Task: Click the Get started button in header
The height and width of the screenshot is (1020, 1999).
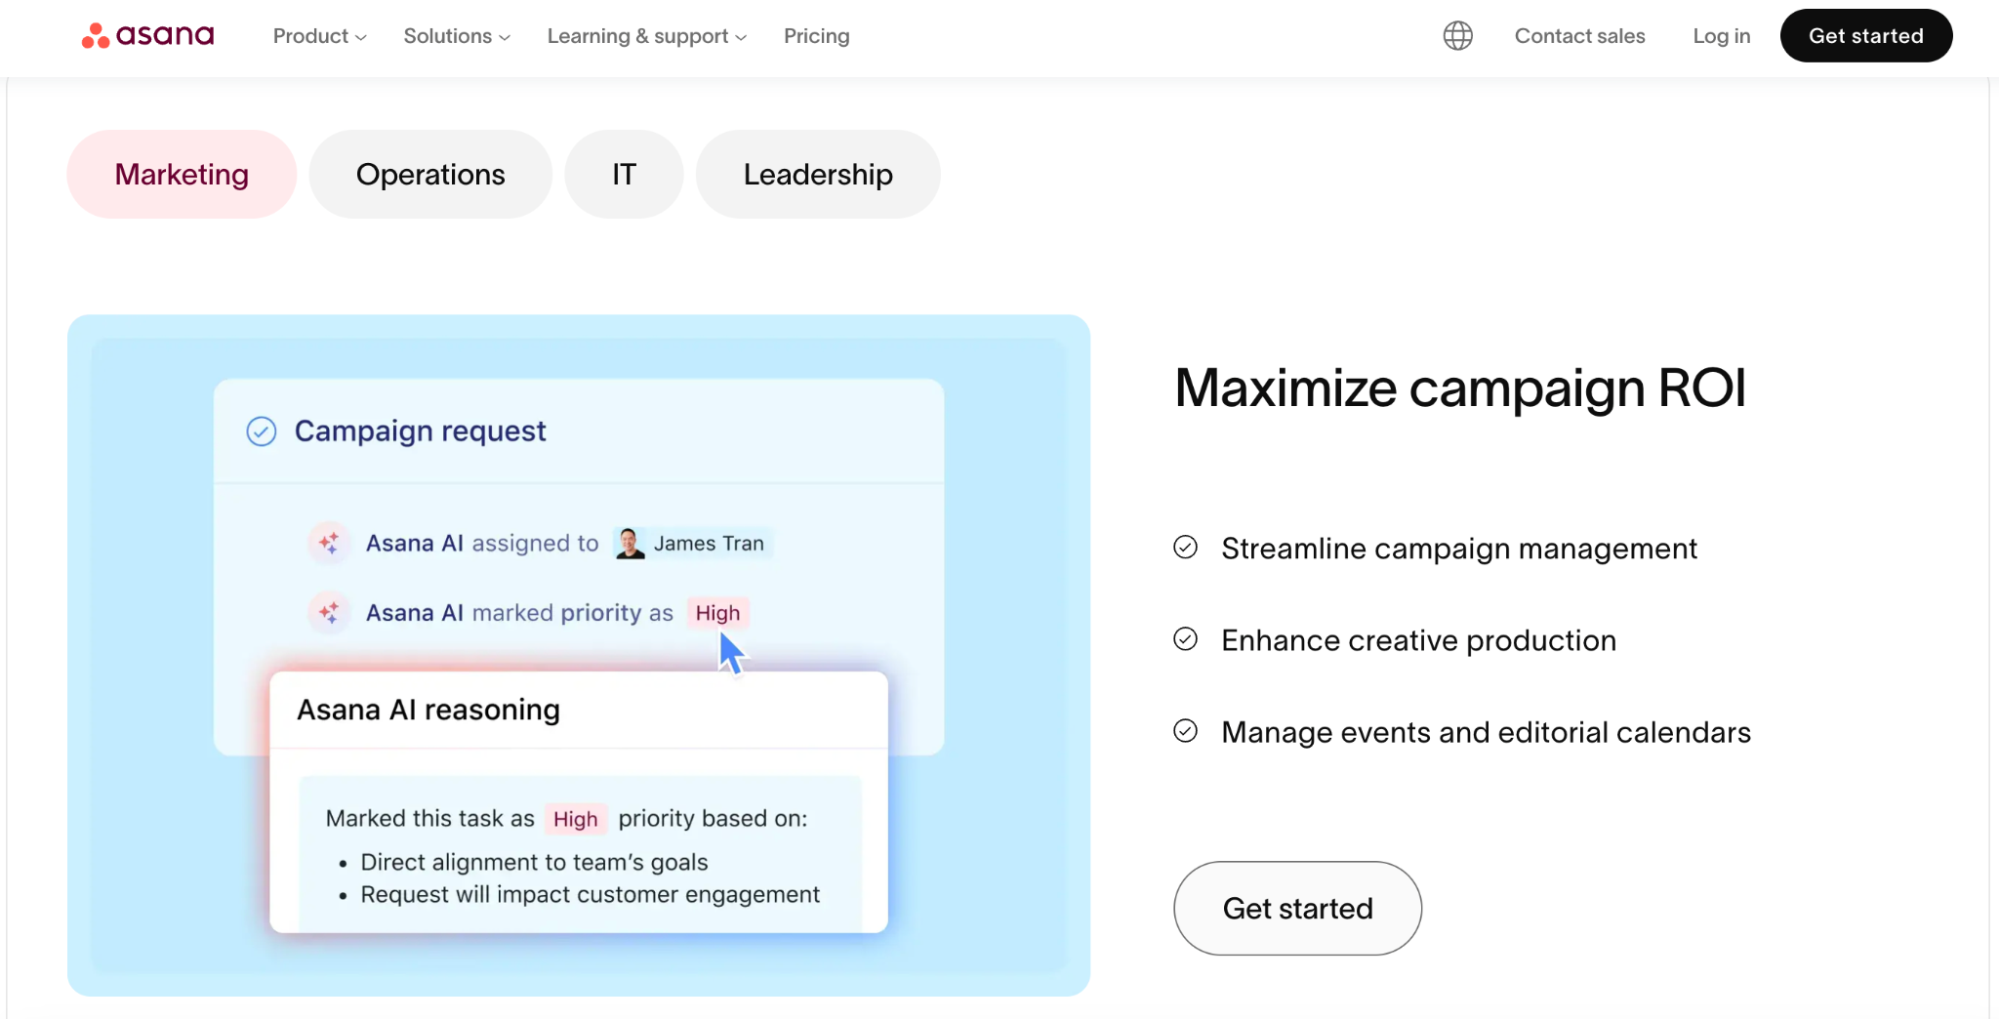Action: pos(1866,35)
